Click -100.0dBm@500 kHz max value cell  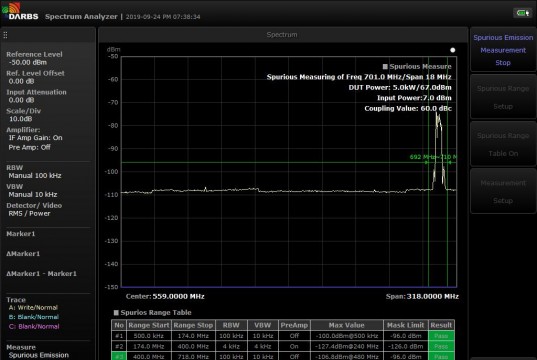(x=347, y=336)
